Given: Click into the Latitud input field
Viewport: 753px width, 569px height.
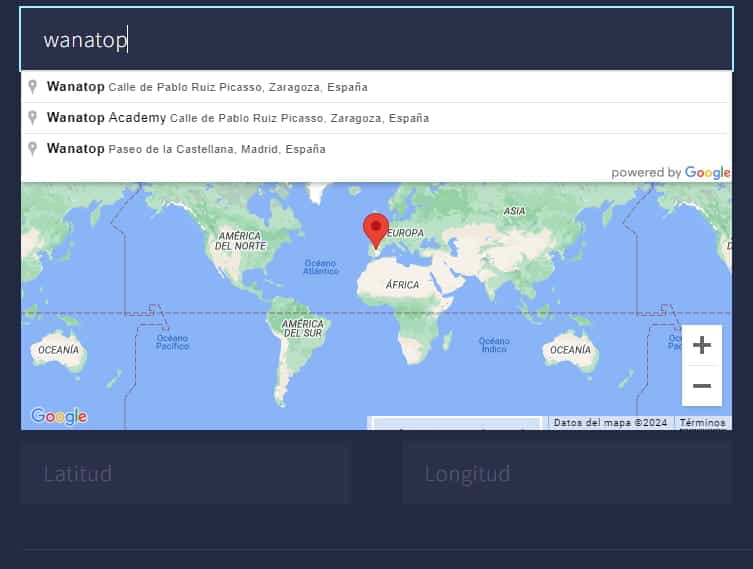Looking at the screenshot, I should (185, 473).
